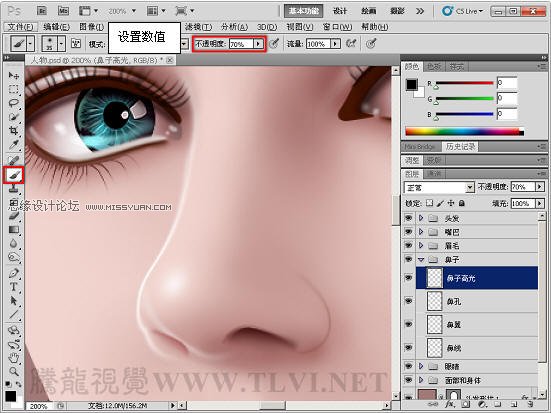
Task: Expand the 眉毛 layer group
Action: pos(421,245)
